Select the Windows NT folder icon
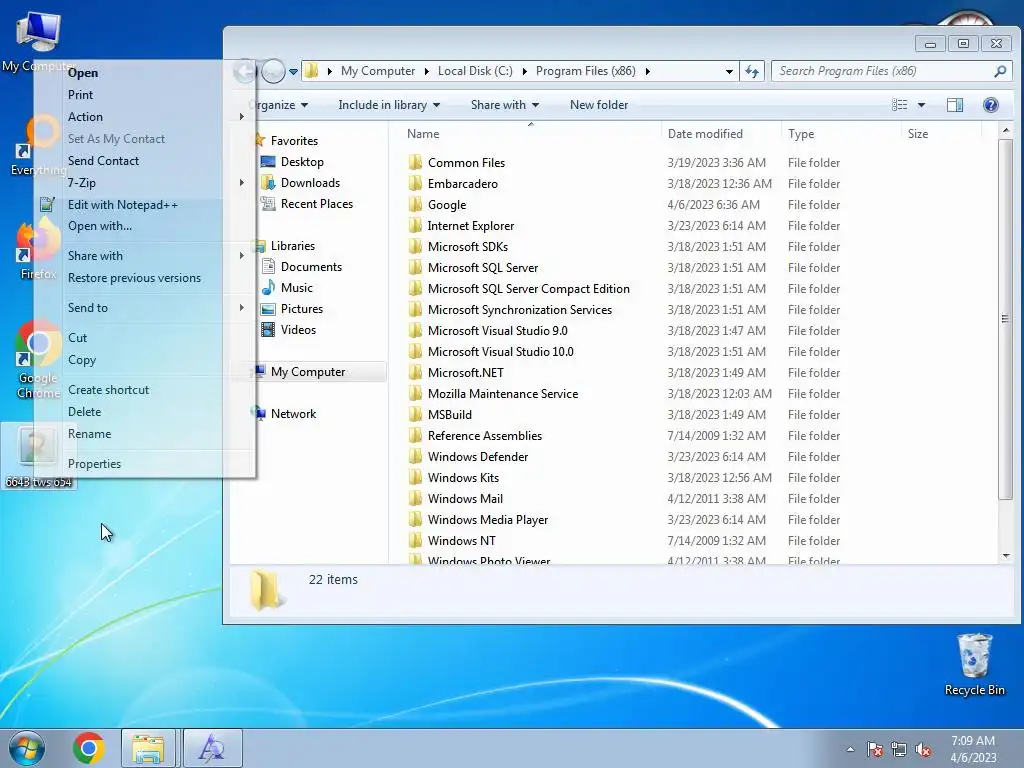Screen dimensions: 1024x768 coord(415,541)
